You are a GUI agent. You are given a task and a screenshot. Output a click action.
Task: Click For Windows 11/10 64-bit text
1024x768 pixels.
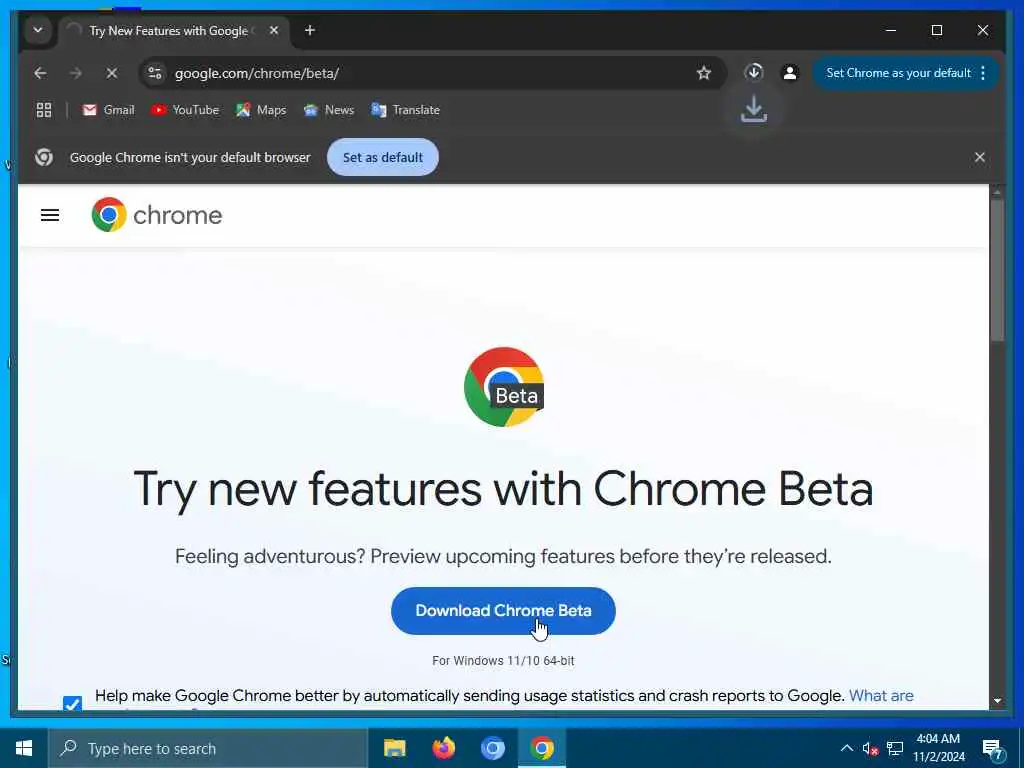pyautogui.click(x=503, y=661)
